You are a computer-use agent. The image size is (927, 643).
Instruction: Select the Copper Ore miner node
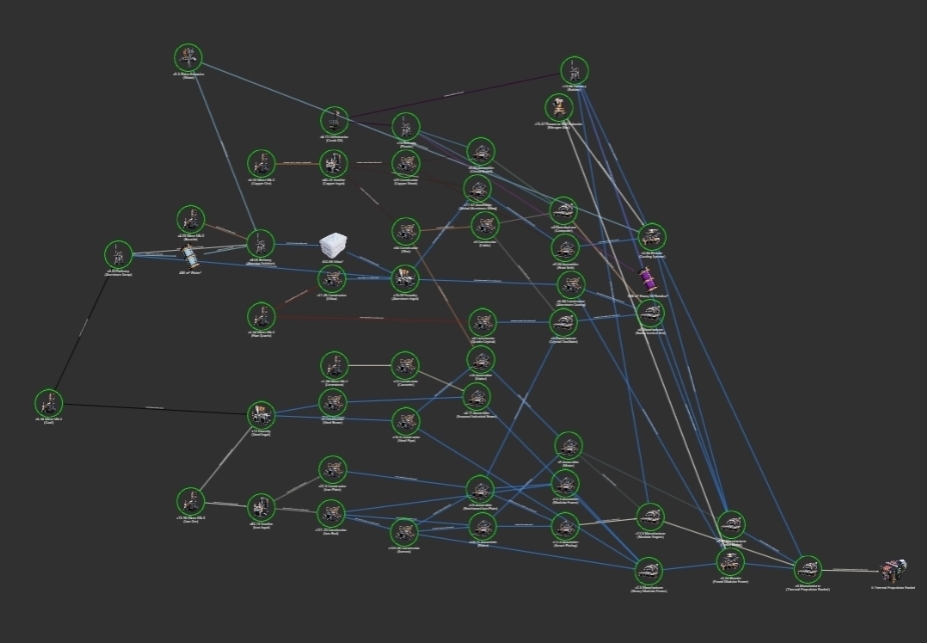[261, 163]
